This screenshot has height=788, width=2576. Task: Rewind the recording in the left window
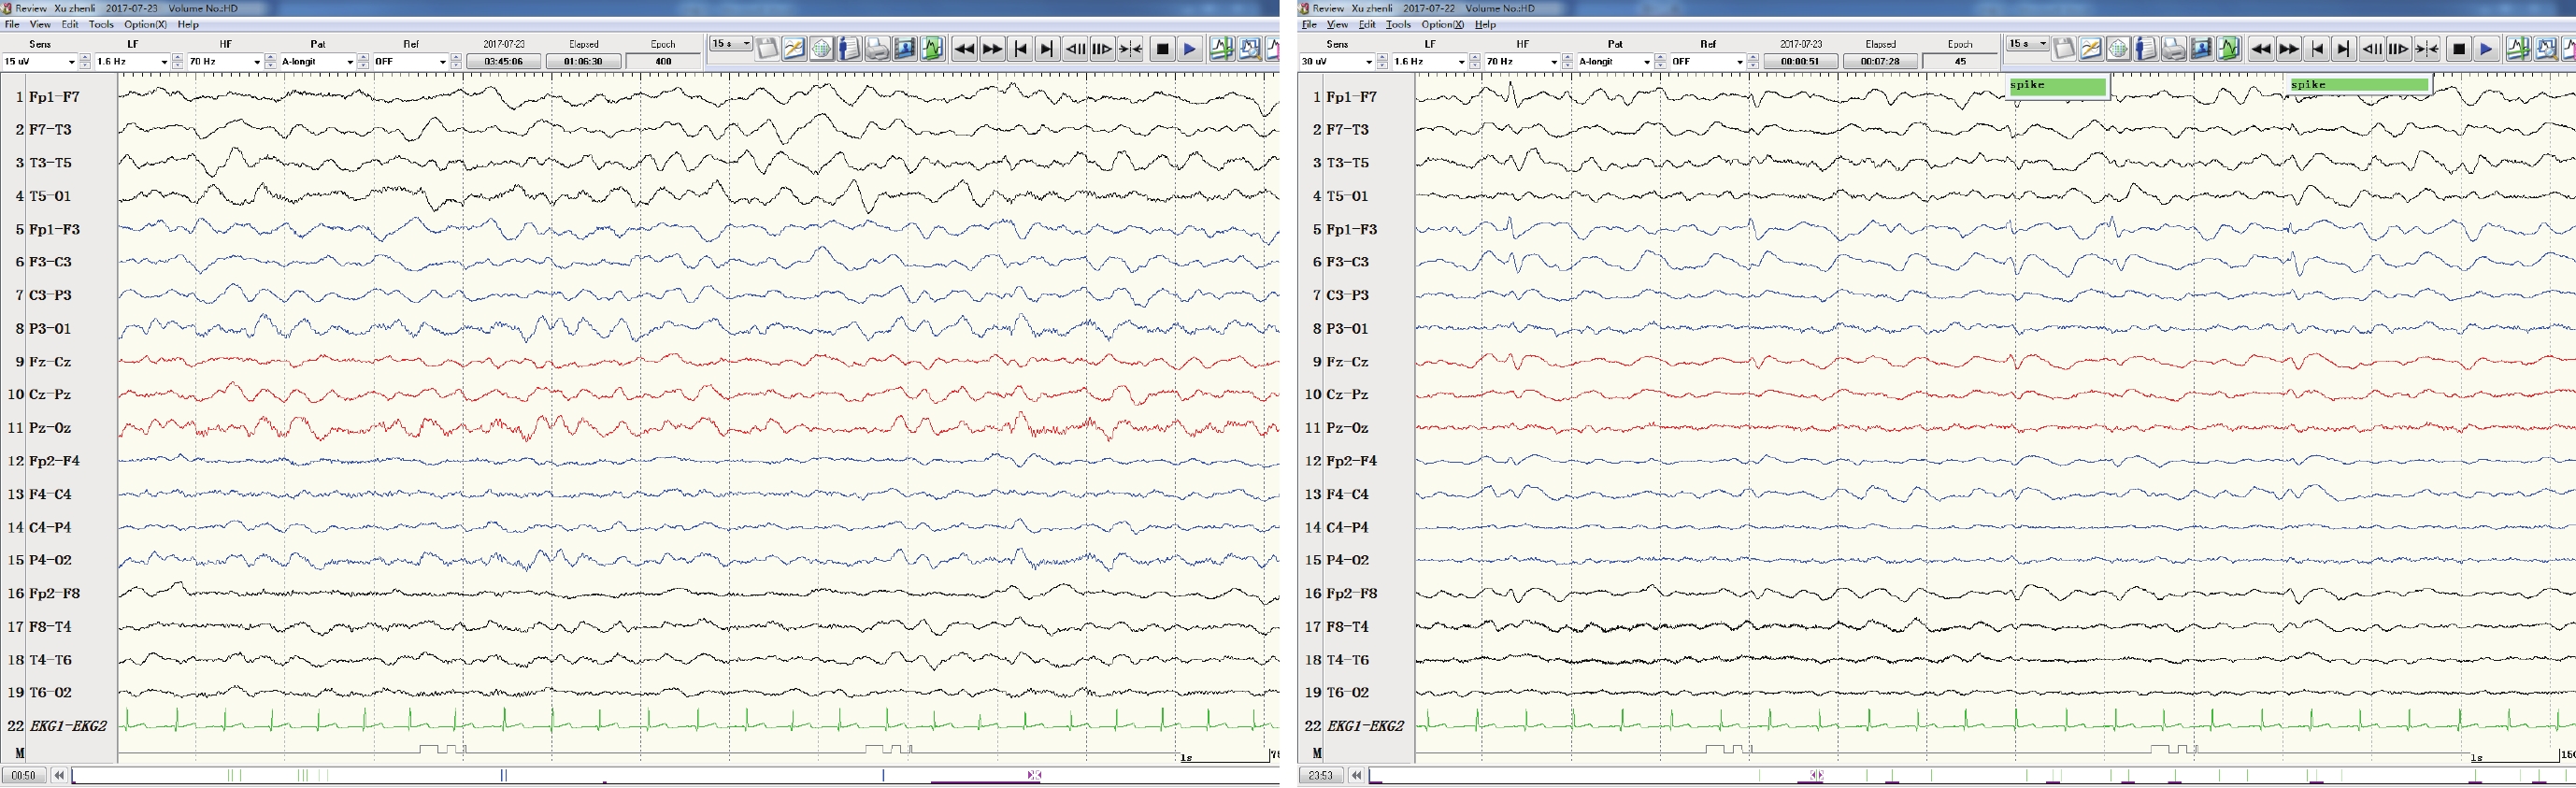(964, 48)
